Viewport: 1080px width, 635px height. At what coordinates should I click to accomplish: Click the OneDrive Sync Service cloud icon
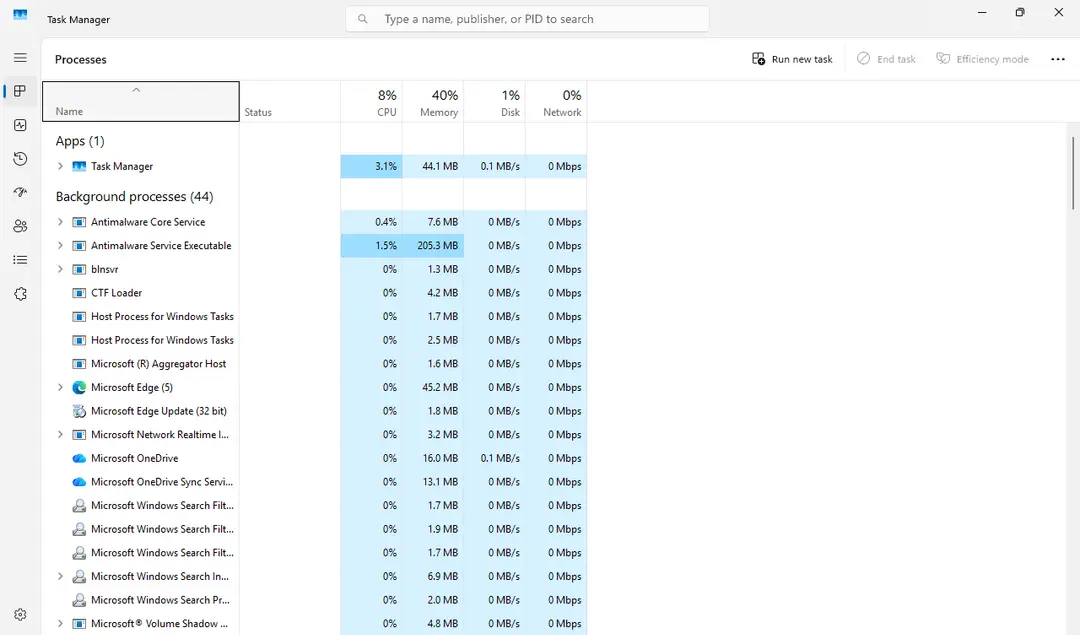point(79,482)
